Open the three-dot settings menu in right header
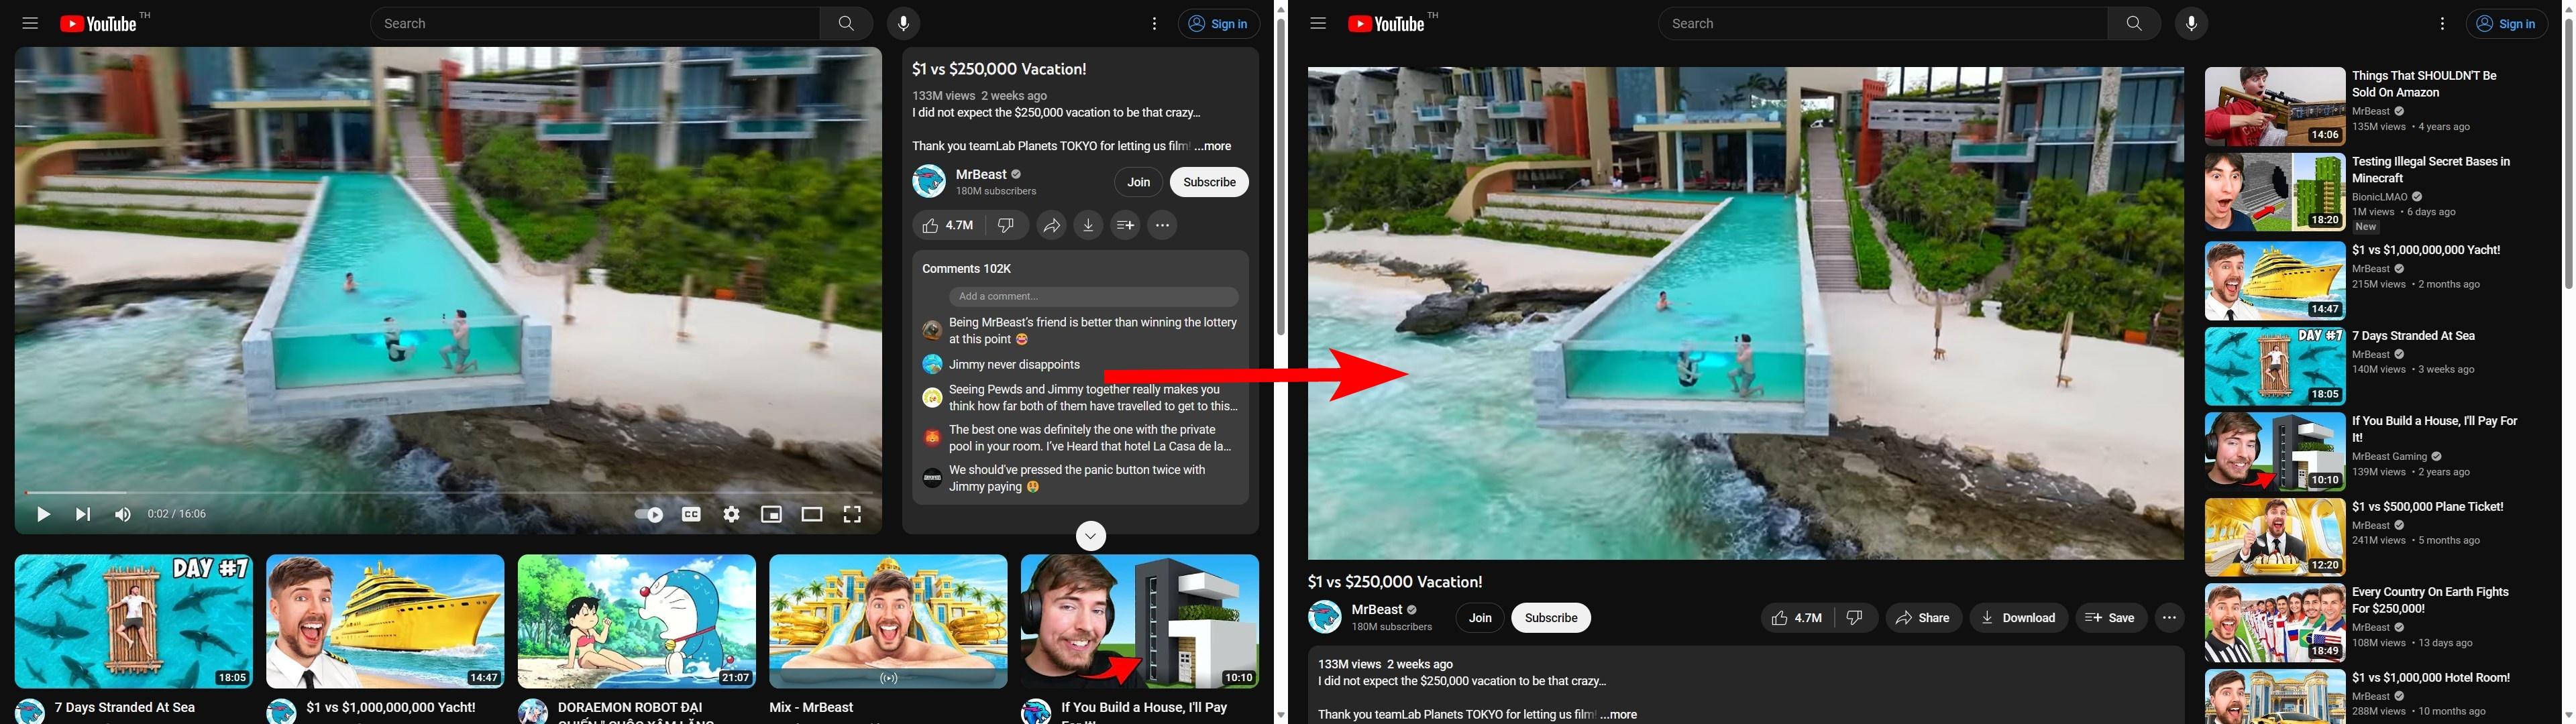Screen dimensions: 2576x724 (x=2442, y=24)
